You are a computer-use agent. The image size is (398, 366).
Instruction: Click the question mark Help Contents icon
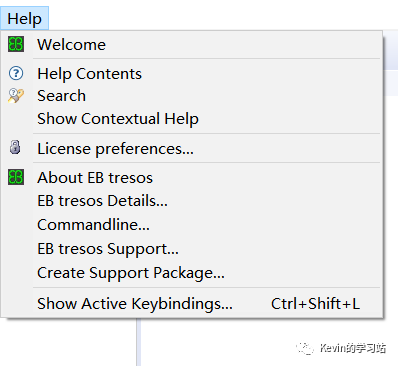coord(16,73)
